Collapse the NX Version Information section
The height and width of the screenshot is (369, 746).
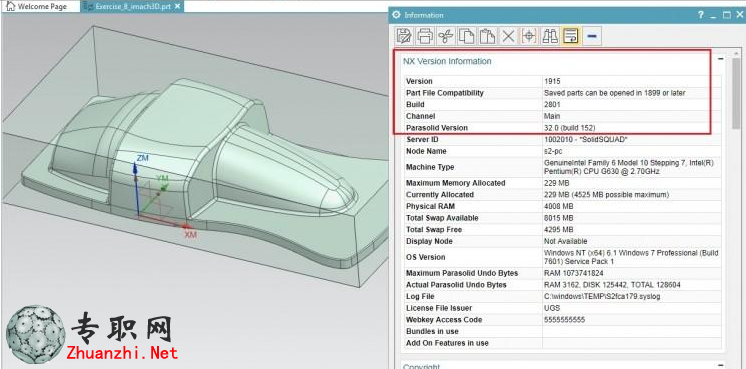coord(721,59)
